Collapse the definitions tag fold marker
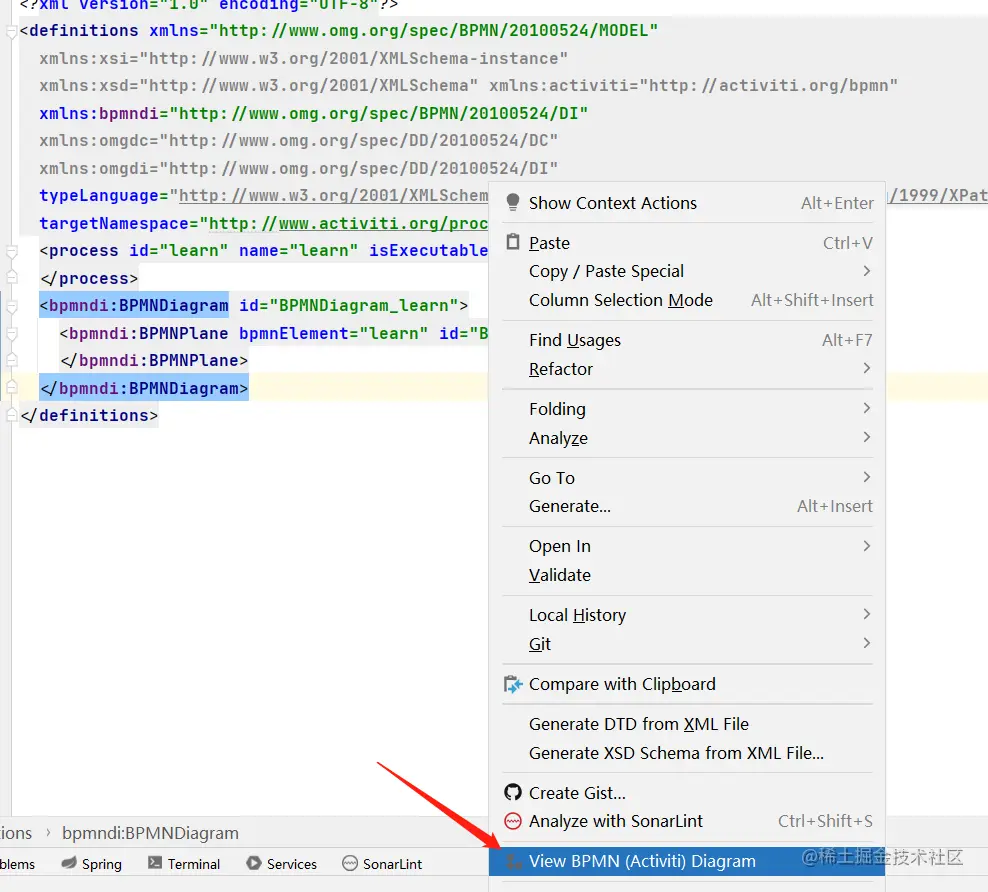Image resolution: width=988 pixels, height=892 pixels. coord(11,31)
